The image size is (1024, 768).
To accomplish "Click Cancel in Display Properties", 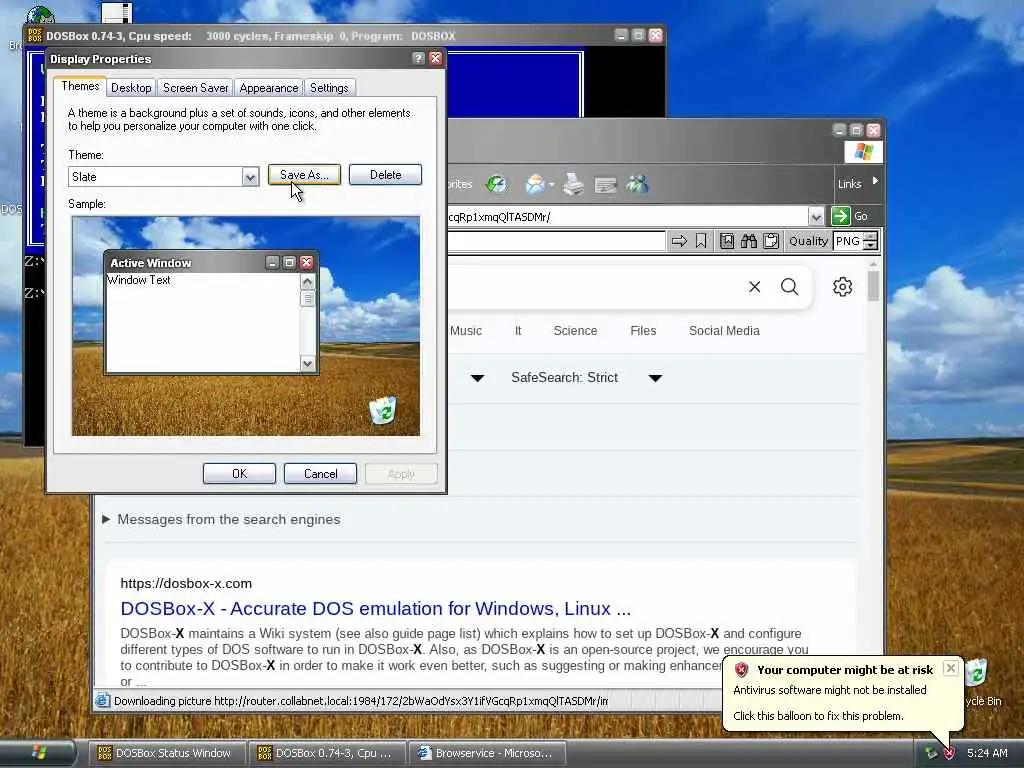I will point(321,473).
